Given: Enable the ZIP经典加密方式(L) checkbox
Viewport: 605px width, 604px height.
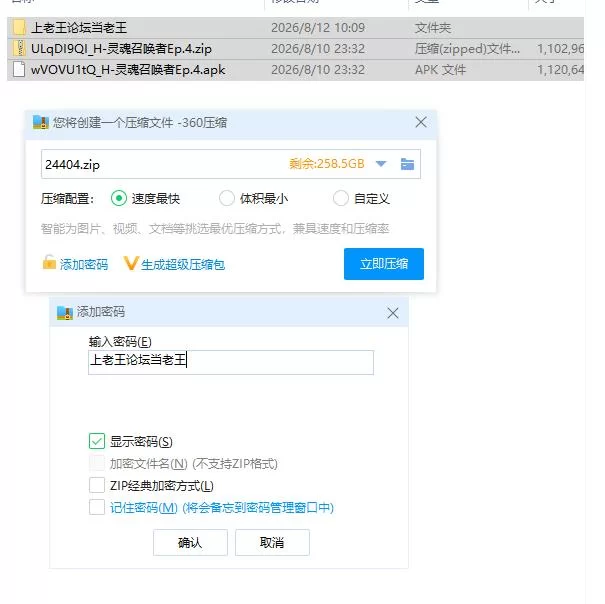Looking at the screenshot, I should (96, 485).
